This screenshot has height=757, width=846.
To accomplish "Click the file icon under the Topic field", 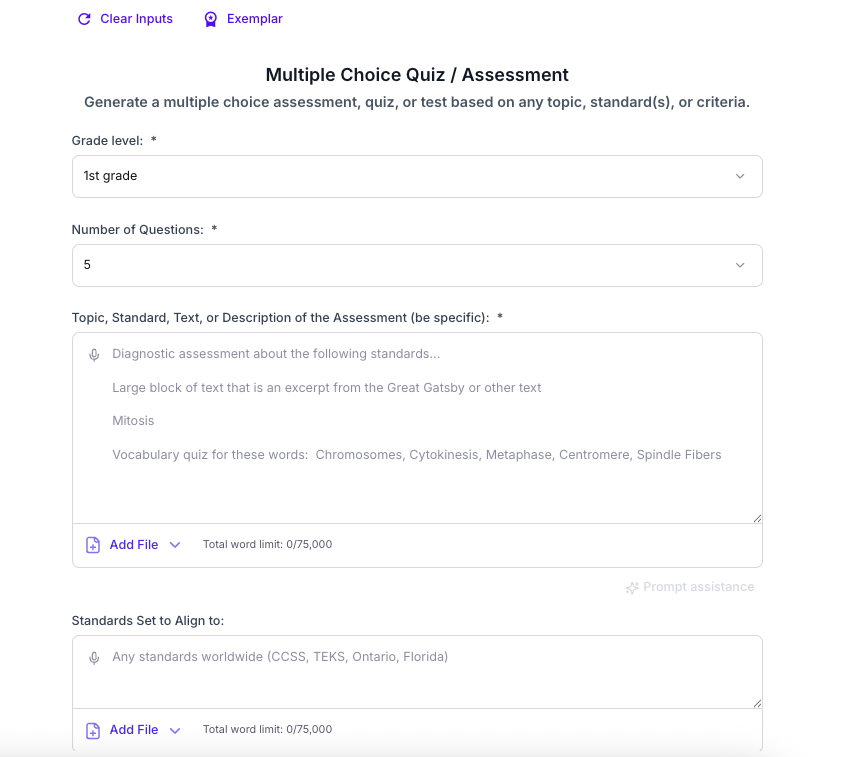I will click(93, 545).
